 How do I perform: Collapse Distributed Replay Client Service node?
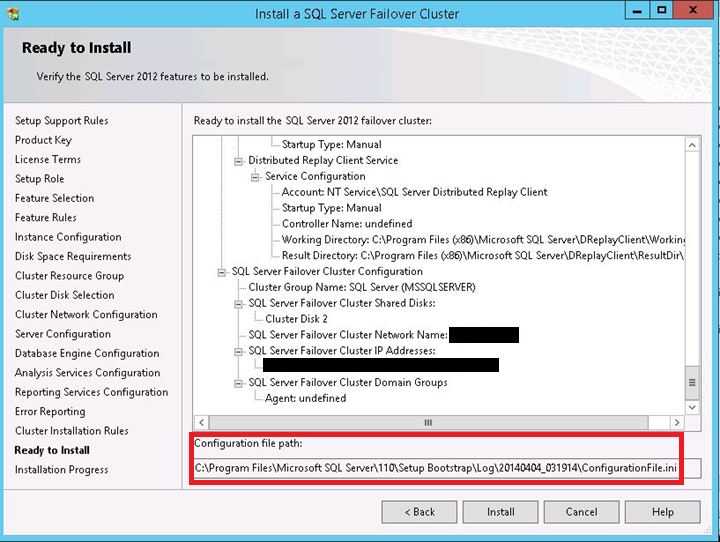click(x=238, y=161)
